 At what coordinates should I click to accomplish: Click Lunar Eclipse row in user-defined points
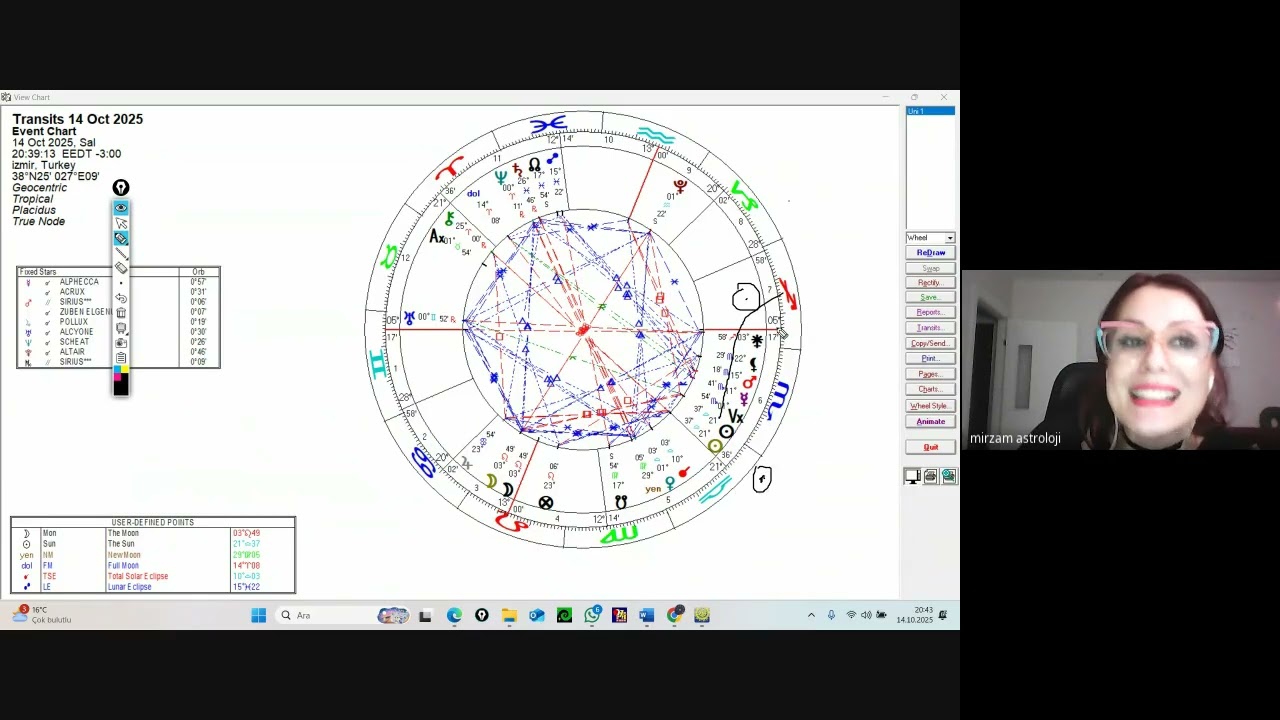pos(153,587)
